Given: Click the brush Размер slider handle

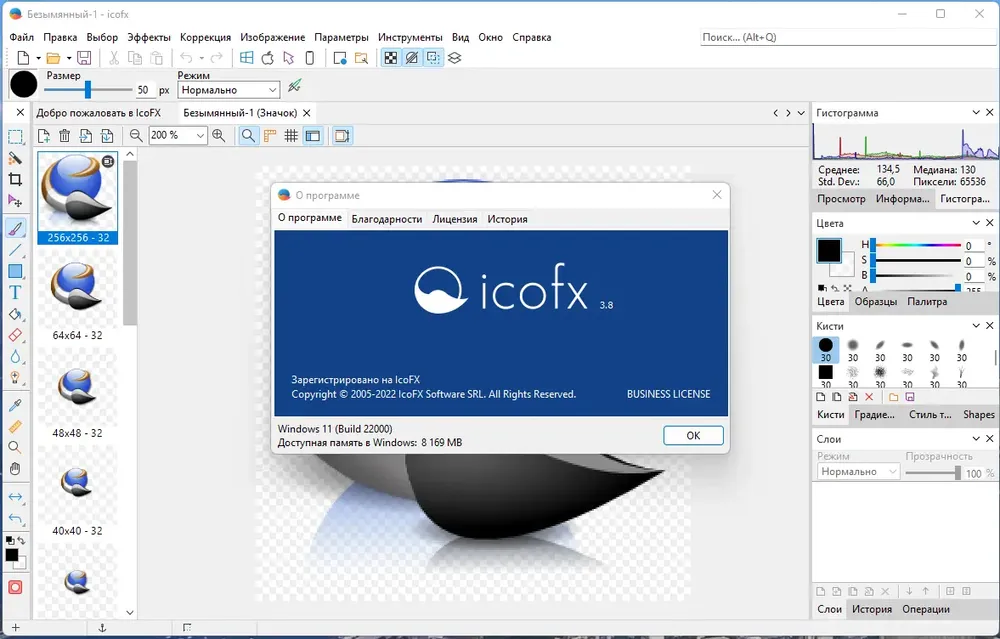Looking at the screenshot, I should pos(88,89).
